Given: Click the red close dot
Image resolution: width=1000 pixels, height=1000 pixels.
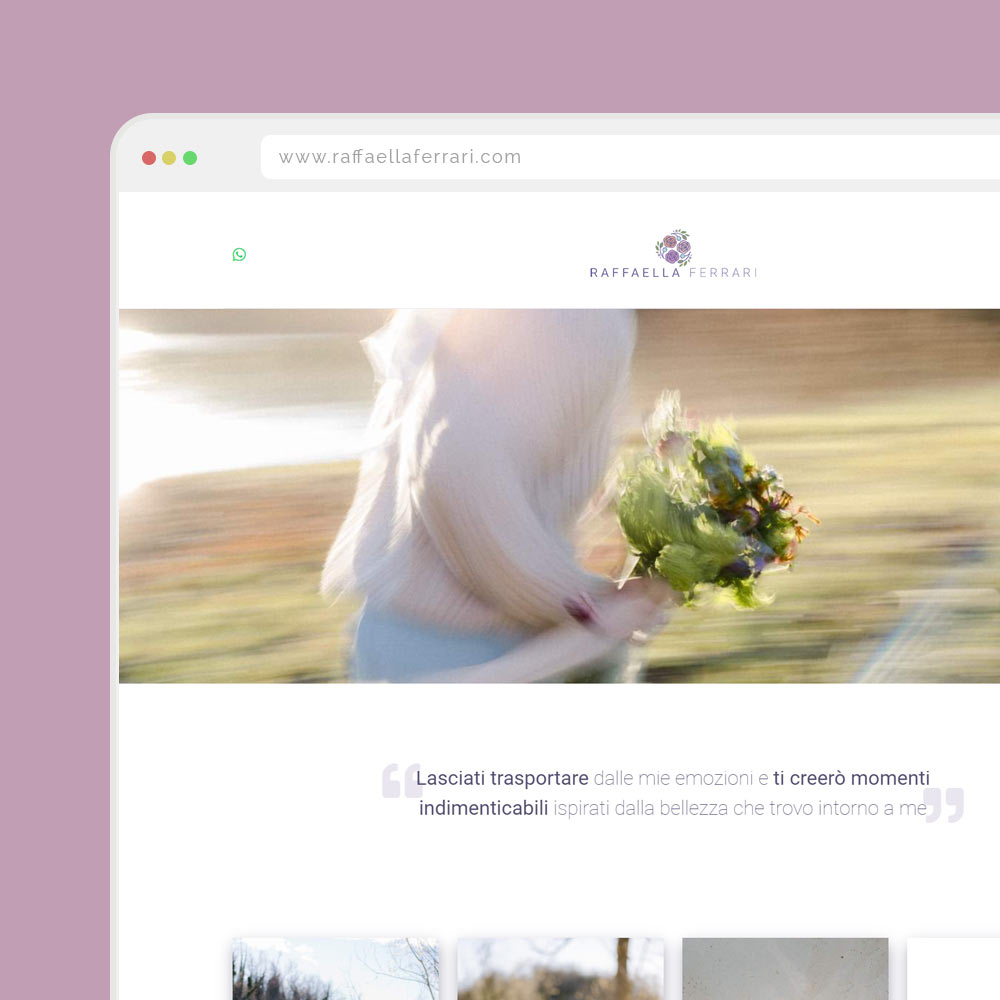Looking at the screenshot, I should (149, 158).
